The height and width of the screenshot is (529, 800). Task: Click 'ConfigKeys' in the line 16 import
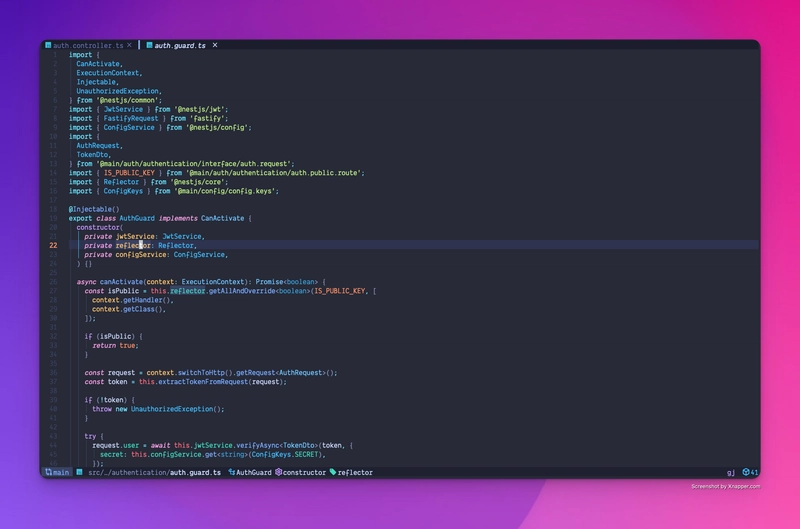pyautogui.click(x=123, y=191)
